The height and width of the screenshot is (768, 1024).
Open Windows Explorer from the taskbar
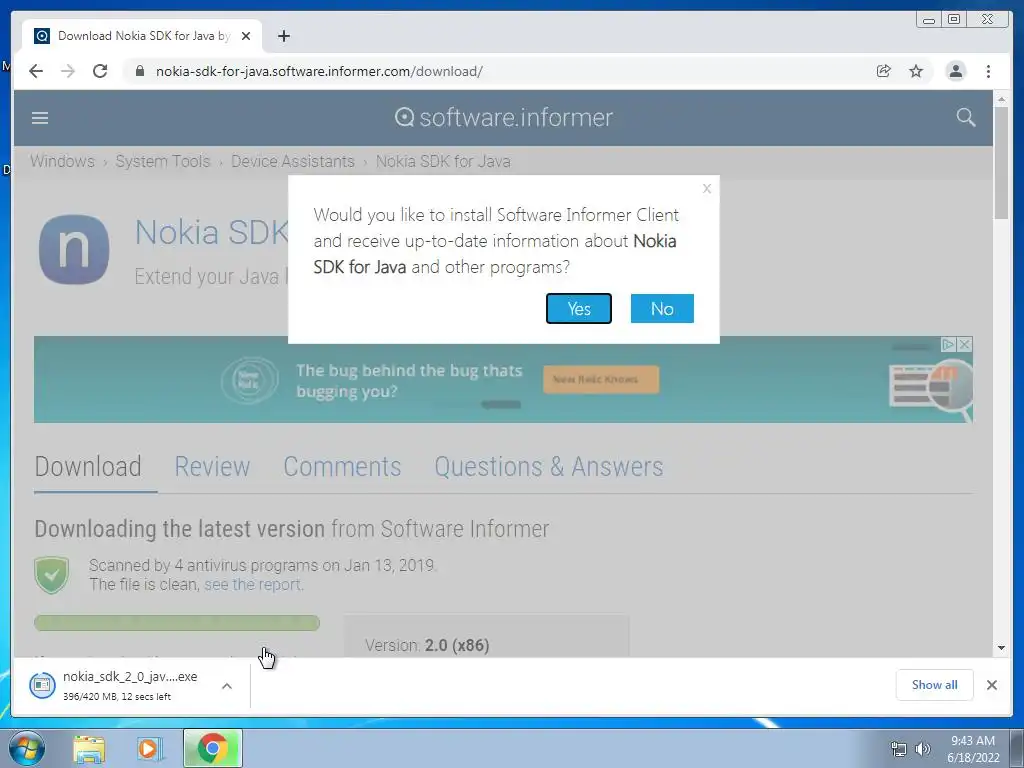[x=89, y=749]
